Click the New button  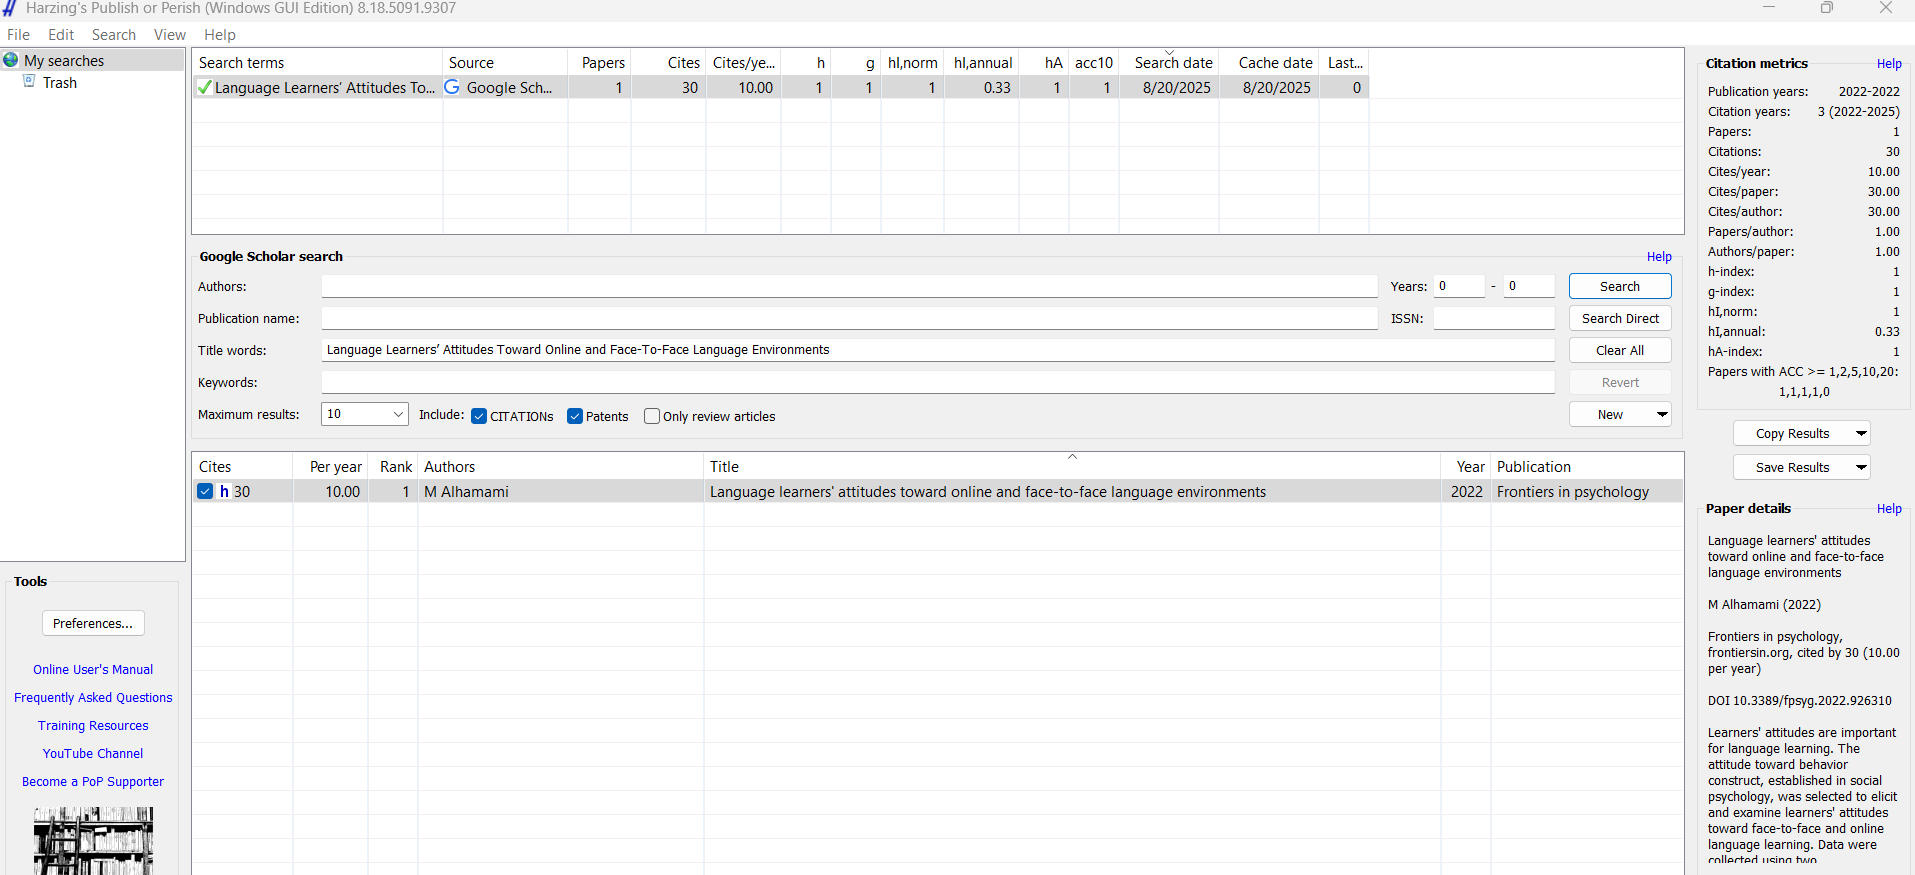click(x=1610, y=414)
